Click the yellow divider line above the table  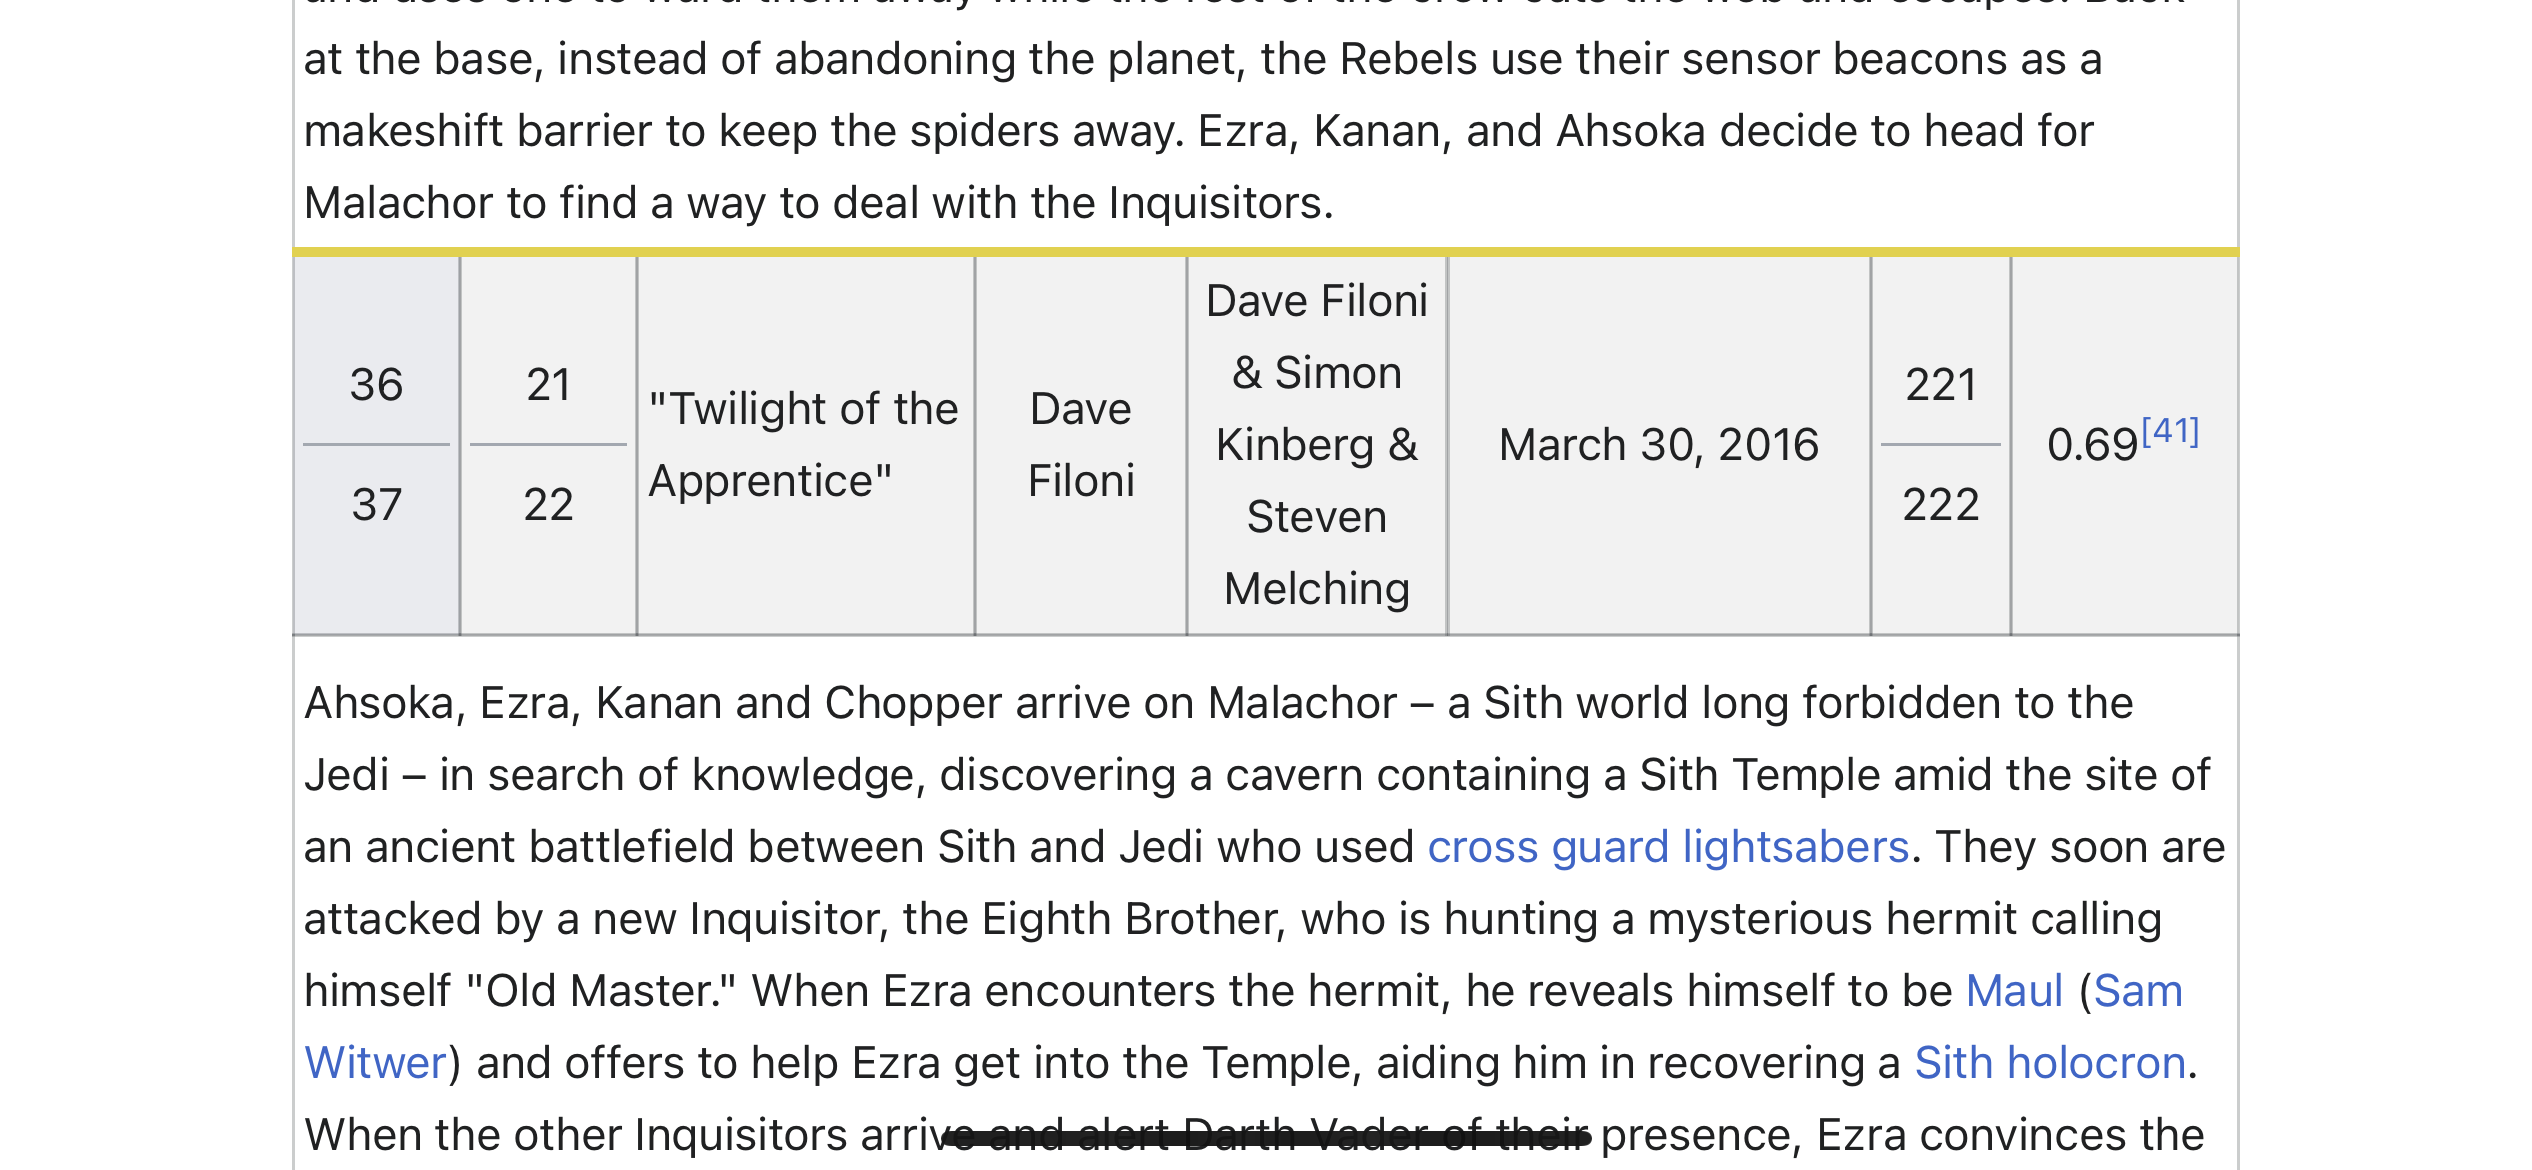pyautogui.click(x=1265, y=252)
